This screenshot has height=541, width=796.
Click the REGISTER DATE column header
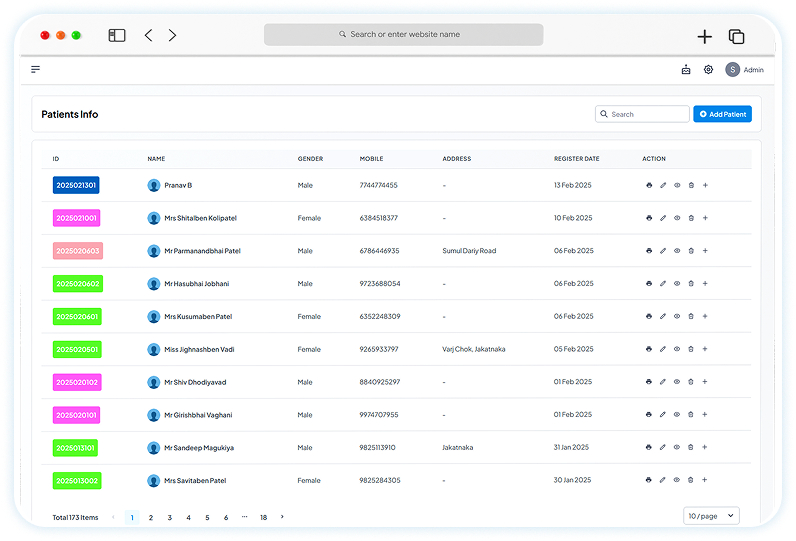click(577, 159)
